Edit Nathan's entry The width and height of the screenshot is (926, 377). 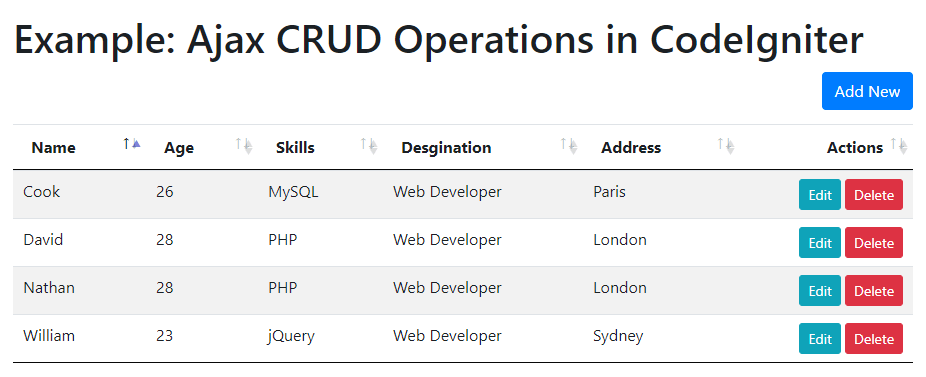point(820,291)
